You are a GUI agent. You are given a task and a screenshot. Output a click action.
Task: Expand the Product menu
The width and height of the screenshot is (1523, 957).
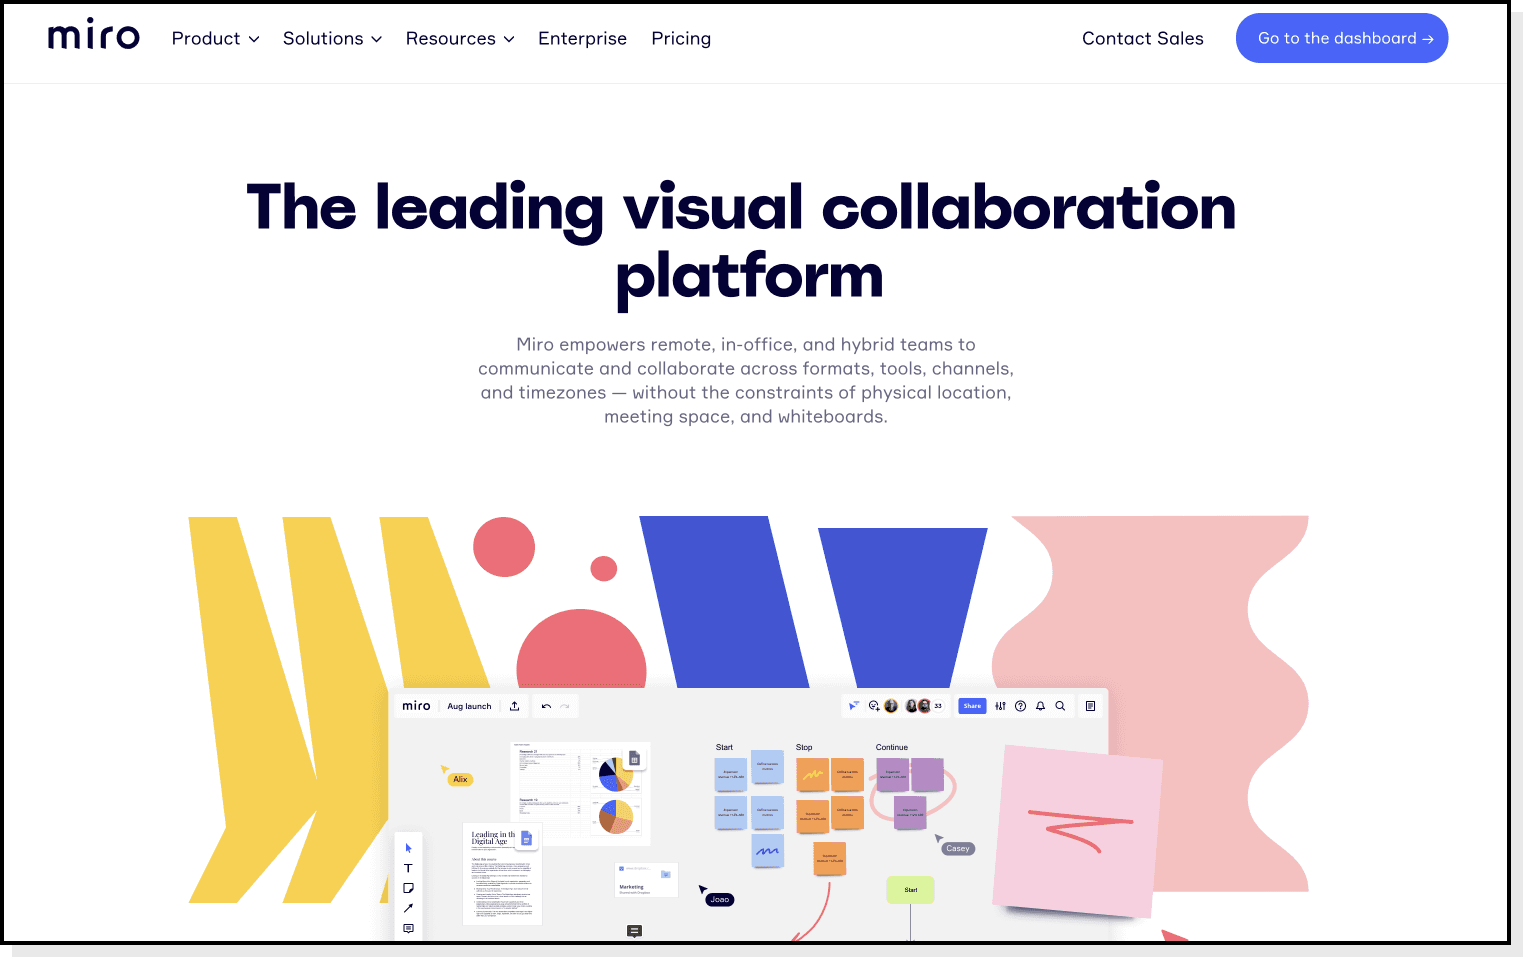pos(215,39)
